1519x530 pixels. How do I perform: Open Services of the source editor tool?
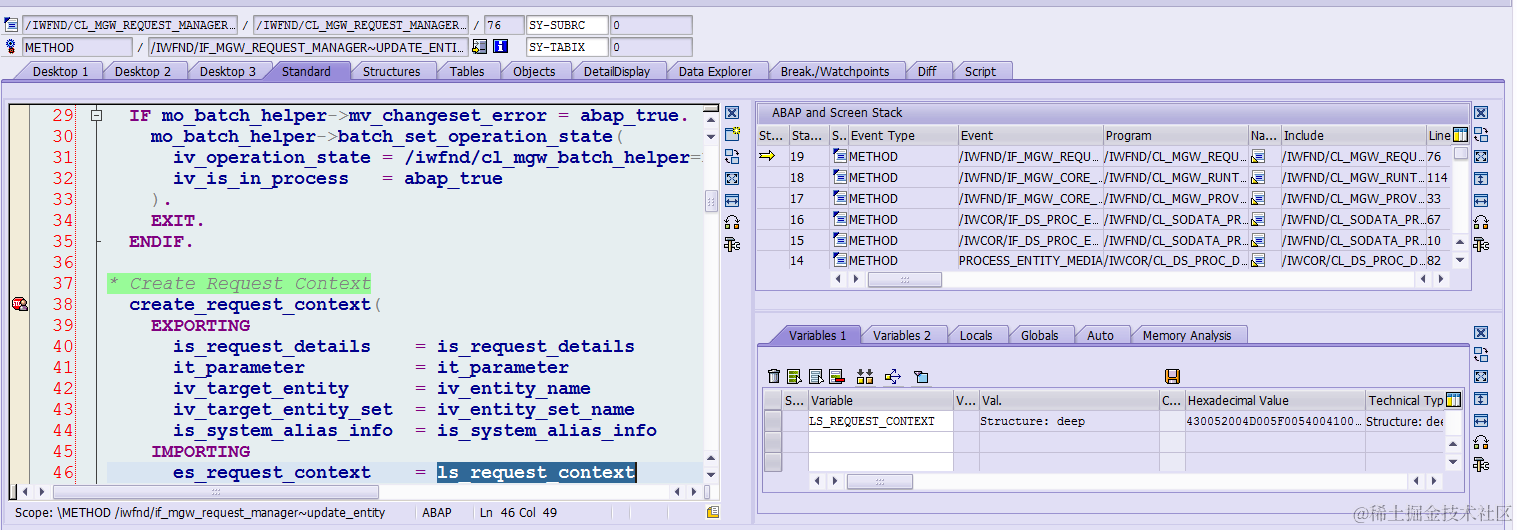coord(732,222)
